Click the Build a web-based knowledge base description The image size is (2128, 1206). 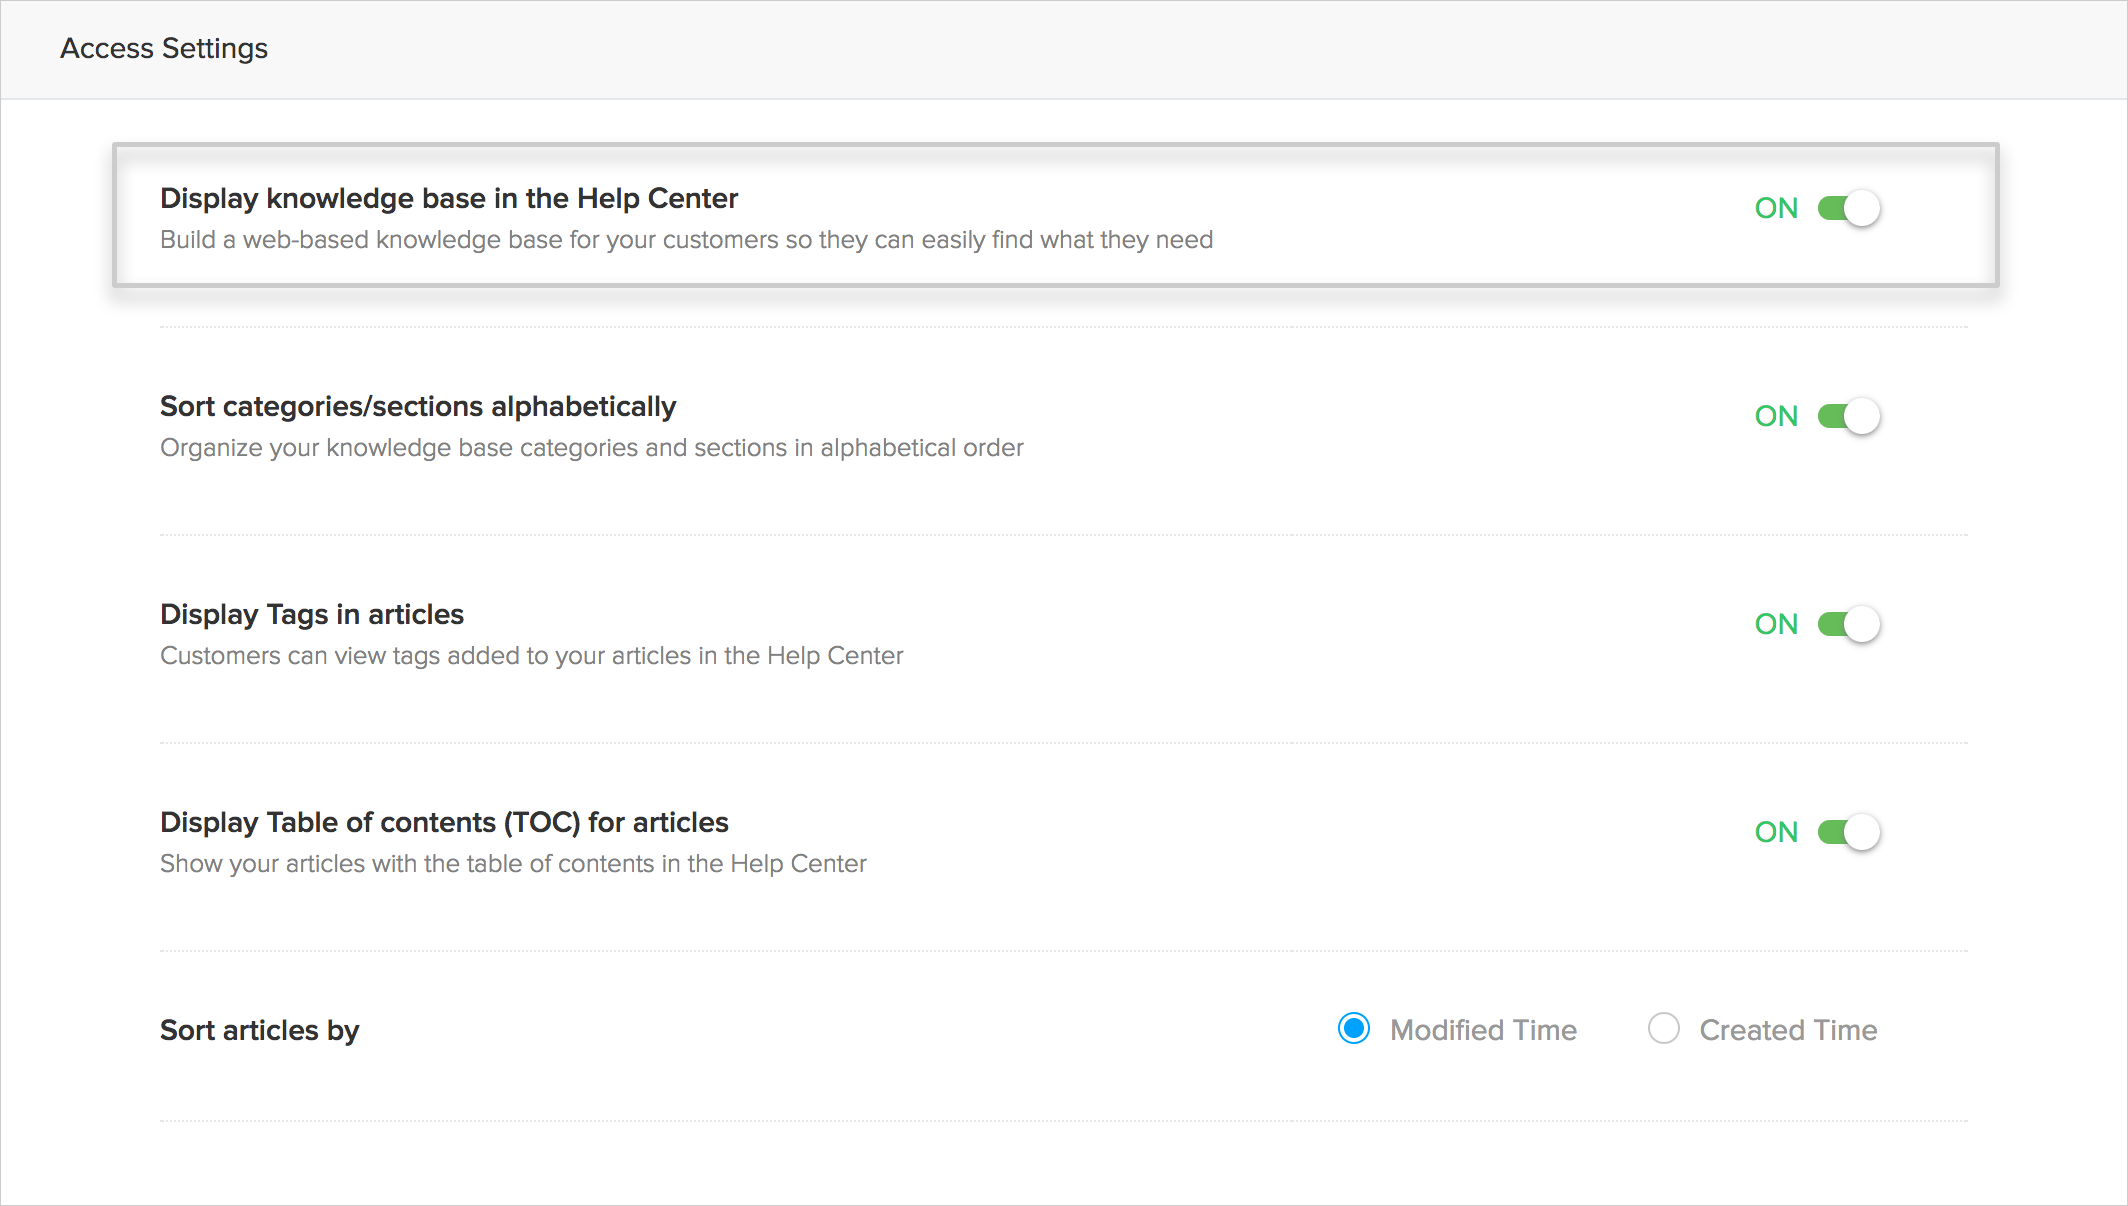coord(686,240)
